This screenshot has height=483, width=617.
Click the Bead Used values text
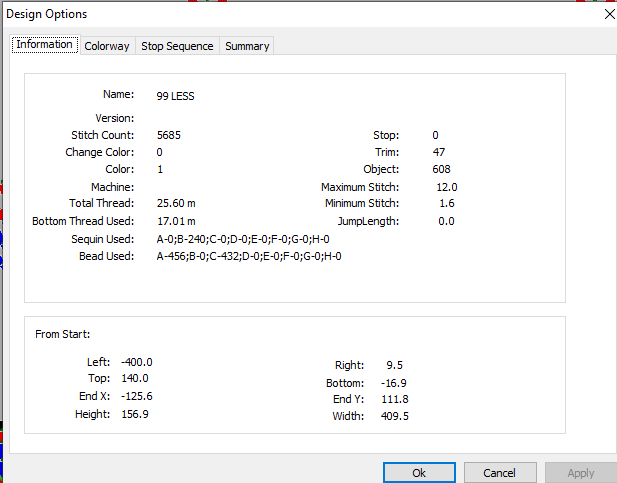point(249,256)
